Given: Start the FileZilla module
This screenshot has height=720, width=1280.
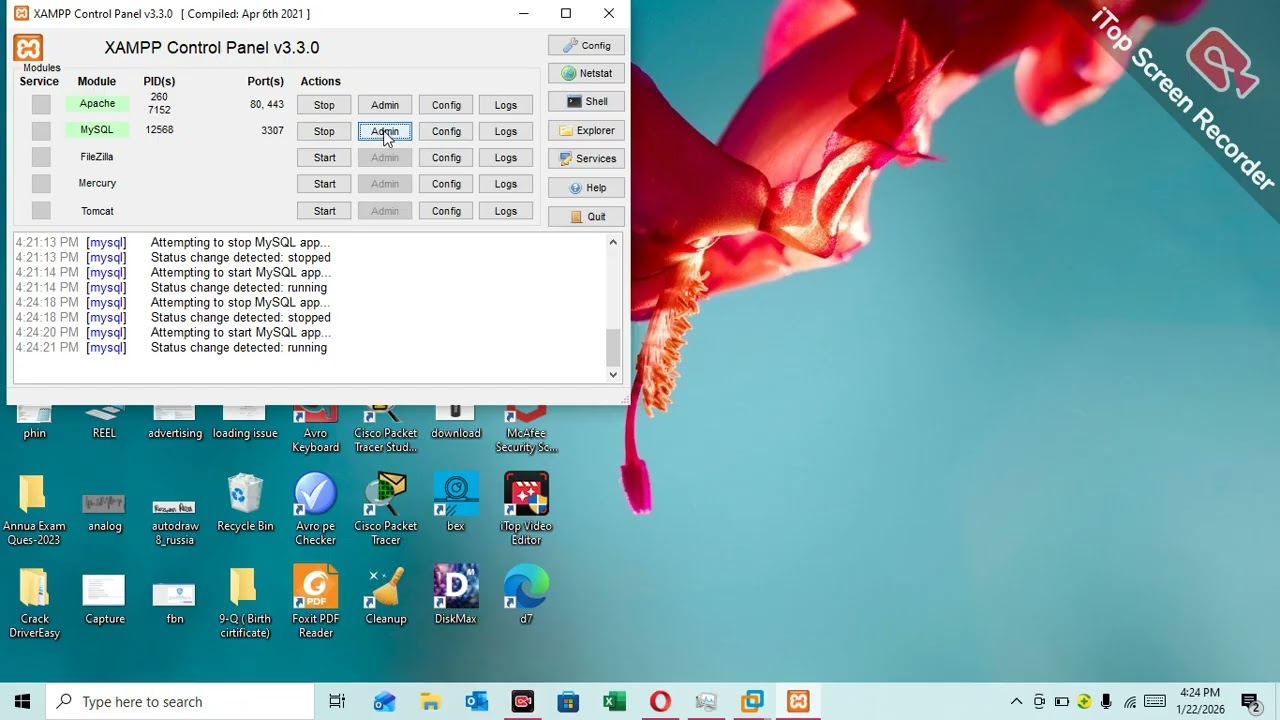Looking at the screenshot, I should click(x=324, y=157).
